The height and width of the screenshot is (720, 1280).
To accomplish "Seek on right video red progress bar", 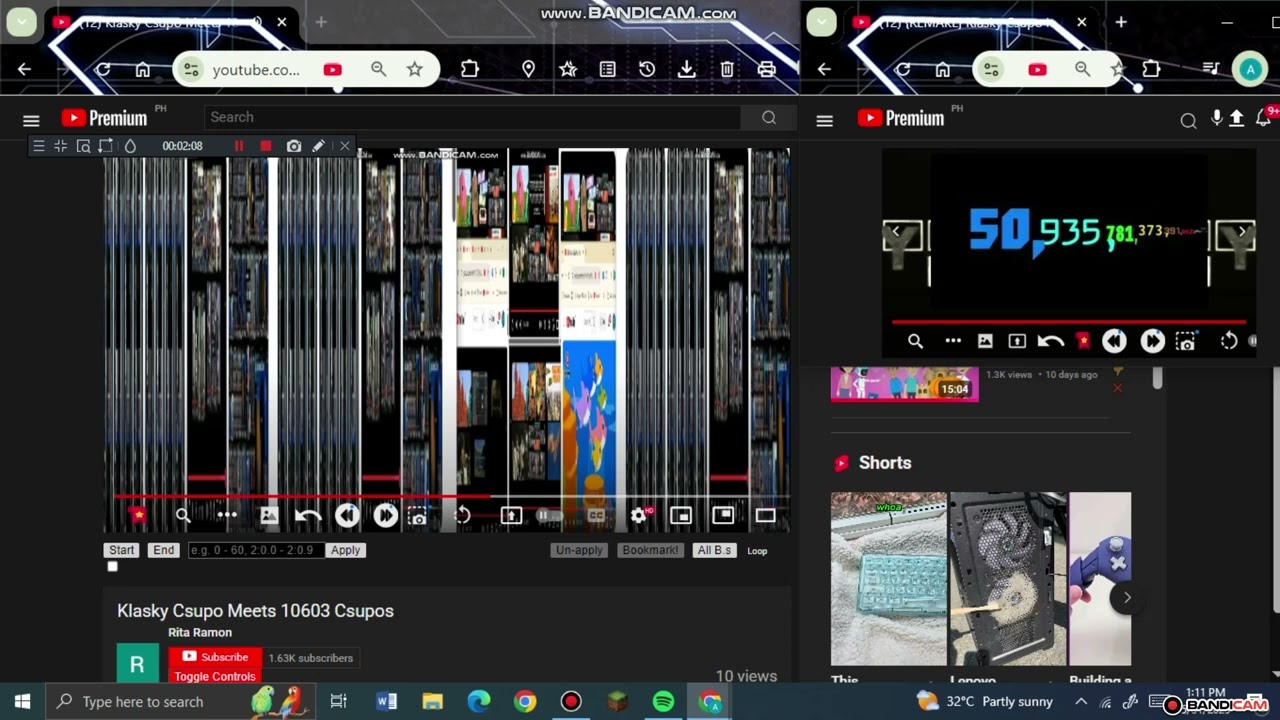I will [1069, 322].
